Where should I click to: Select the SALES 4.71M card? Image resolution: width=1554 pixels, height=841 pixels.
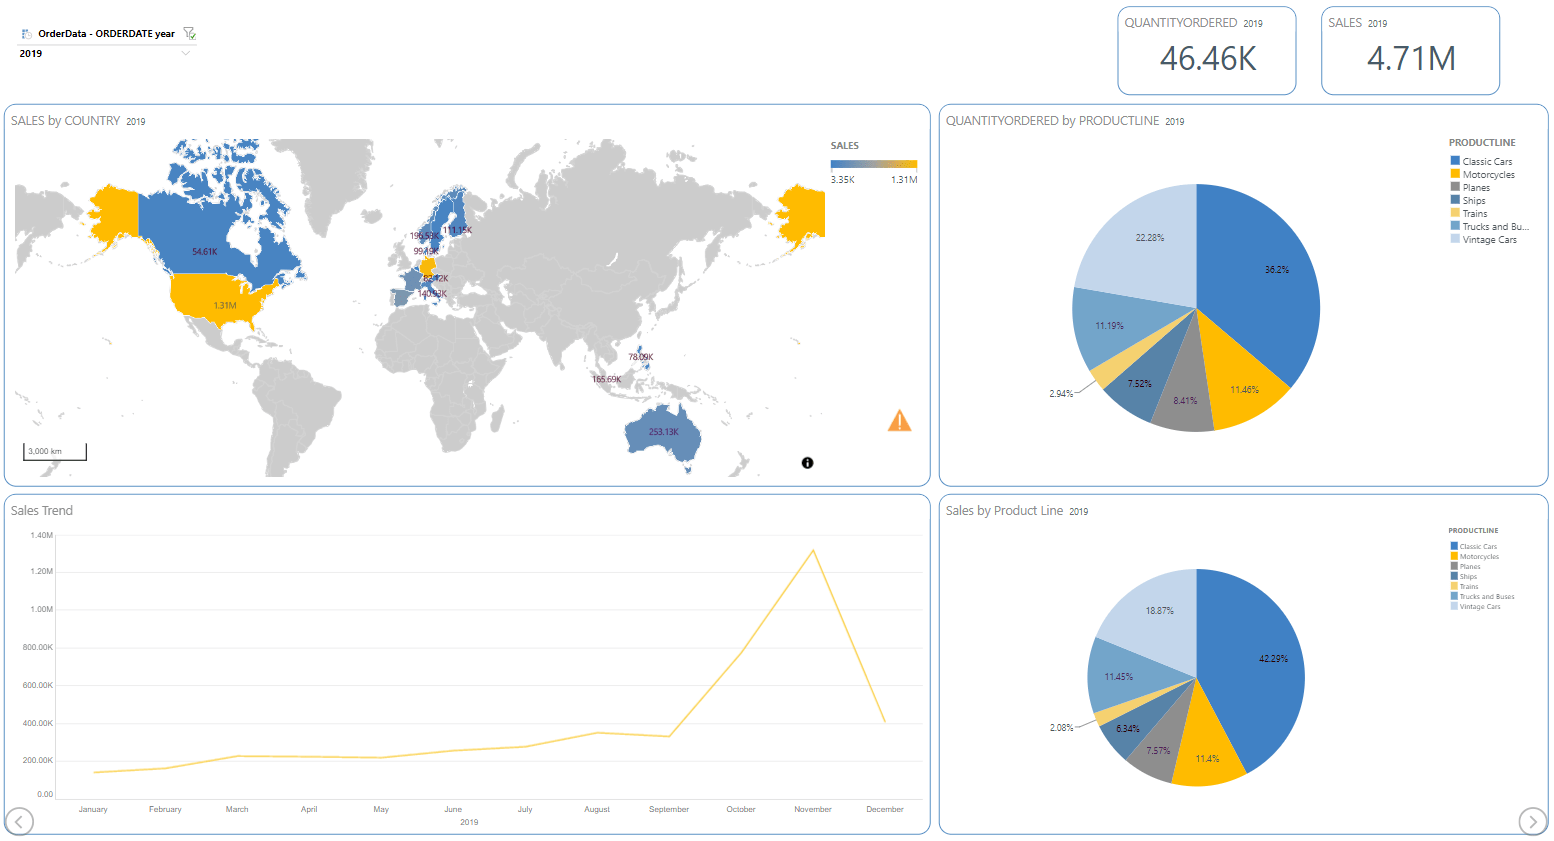click(x=1410, y=51)
